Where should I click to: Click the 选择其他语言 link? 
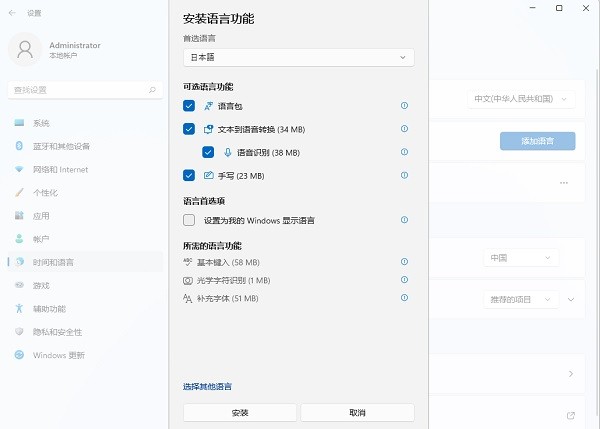tap(207, 387)
